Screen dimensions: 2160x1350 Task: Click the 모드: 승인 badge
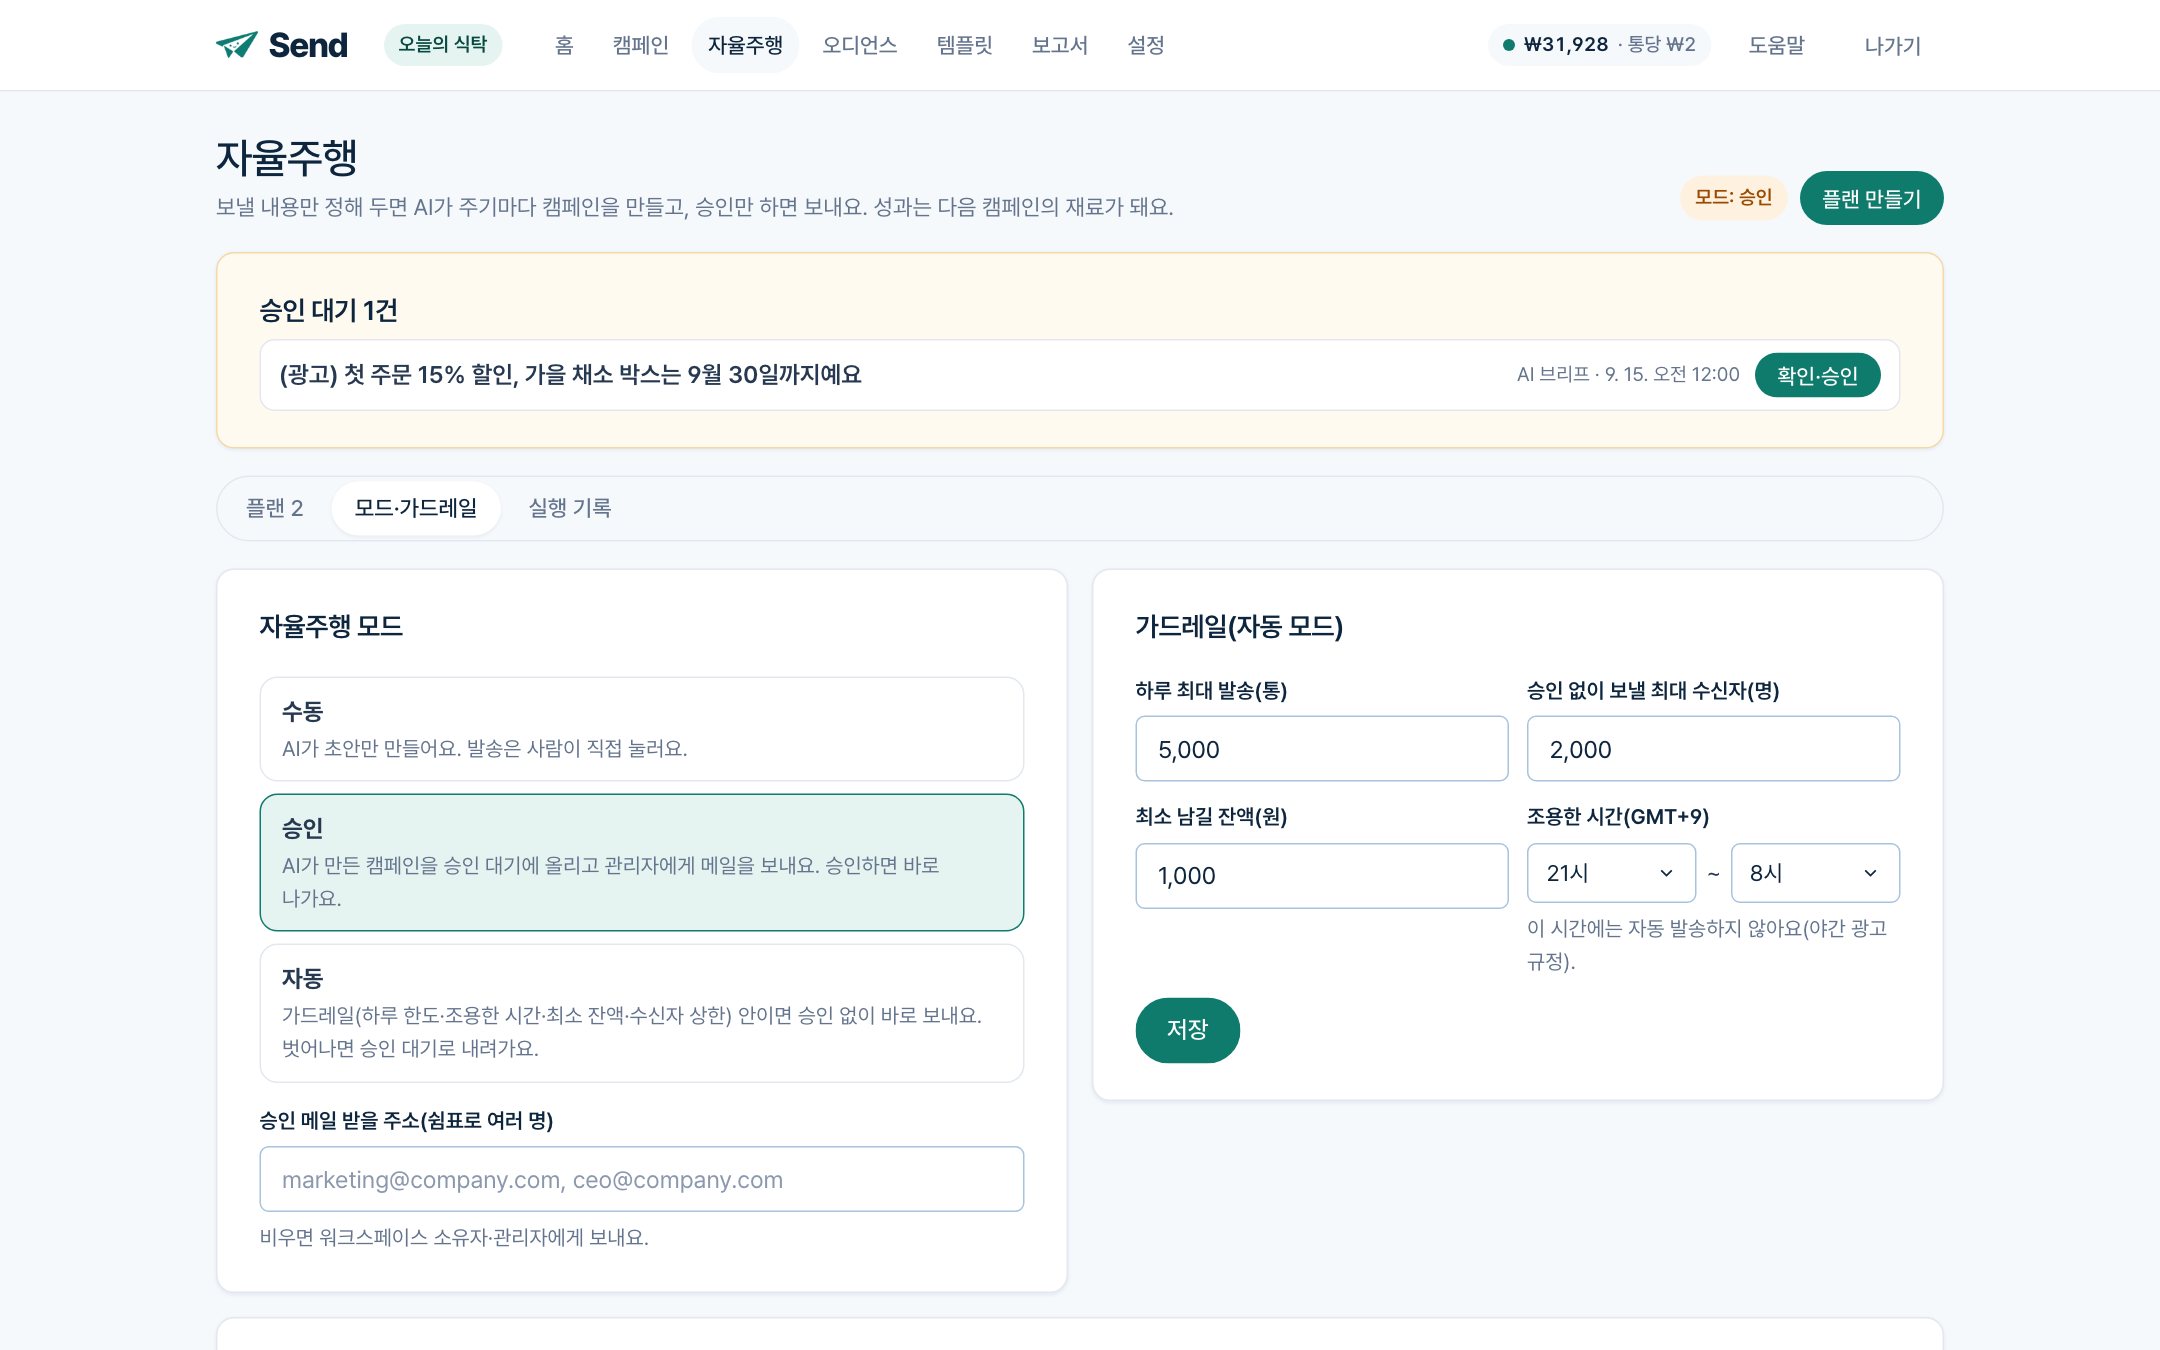[1733, 198]
